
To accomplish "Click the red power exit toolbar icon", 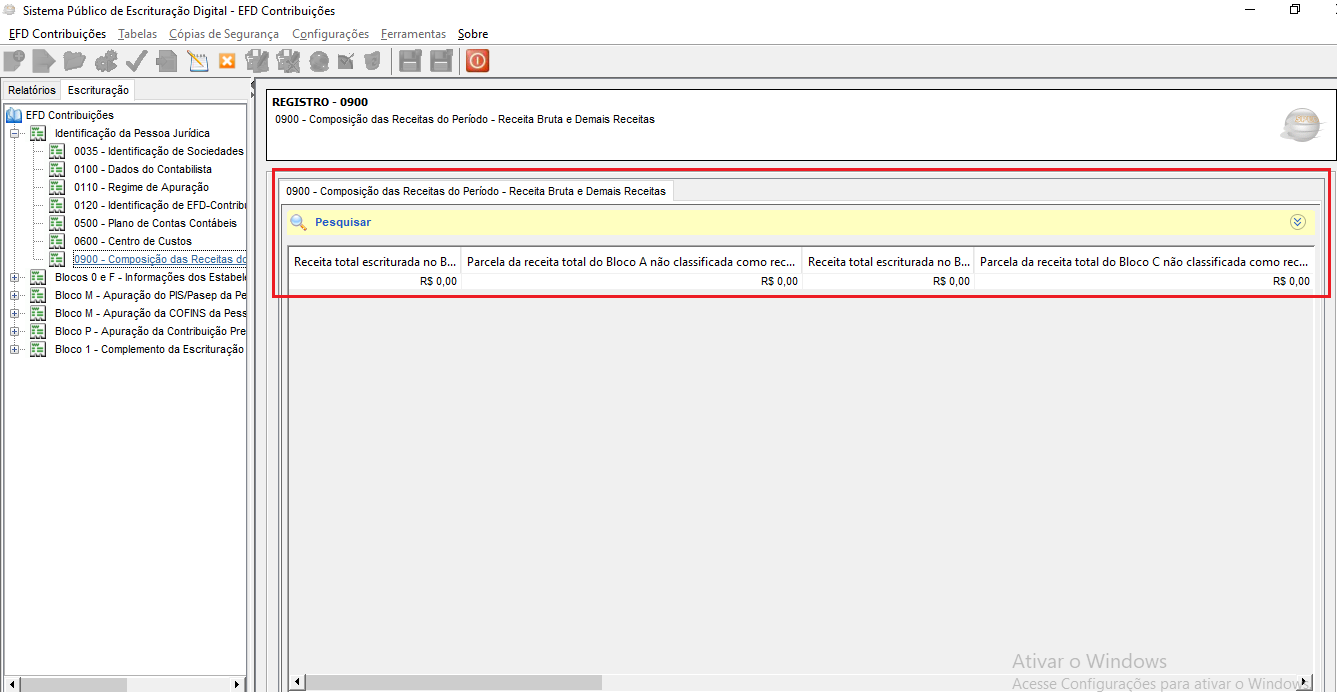I will (x=477, y=61).
